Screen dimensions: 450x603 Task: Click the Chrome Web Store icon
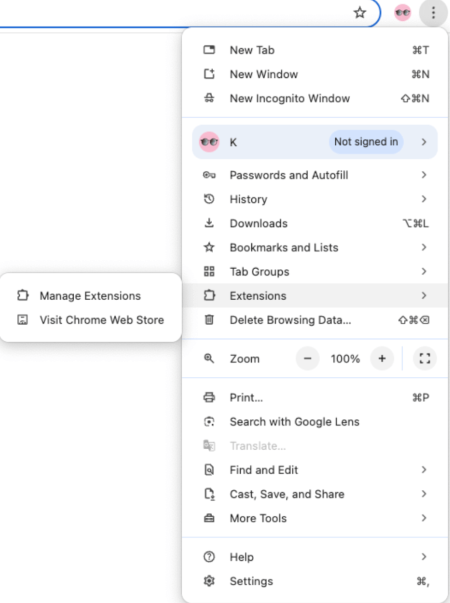pyautogui.click(x=23, y=320)
